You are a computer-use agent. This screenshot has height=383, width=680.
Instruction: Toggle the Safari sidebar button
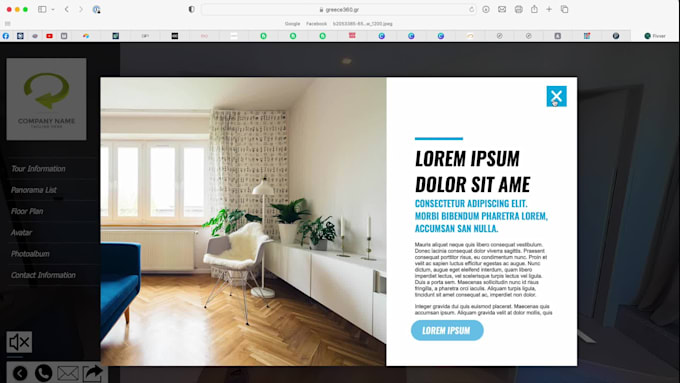(42, 9)
